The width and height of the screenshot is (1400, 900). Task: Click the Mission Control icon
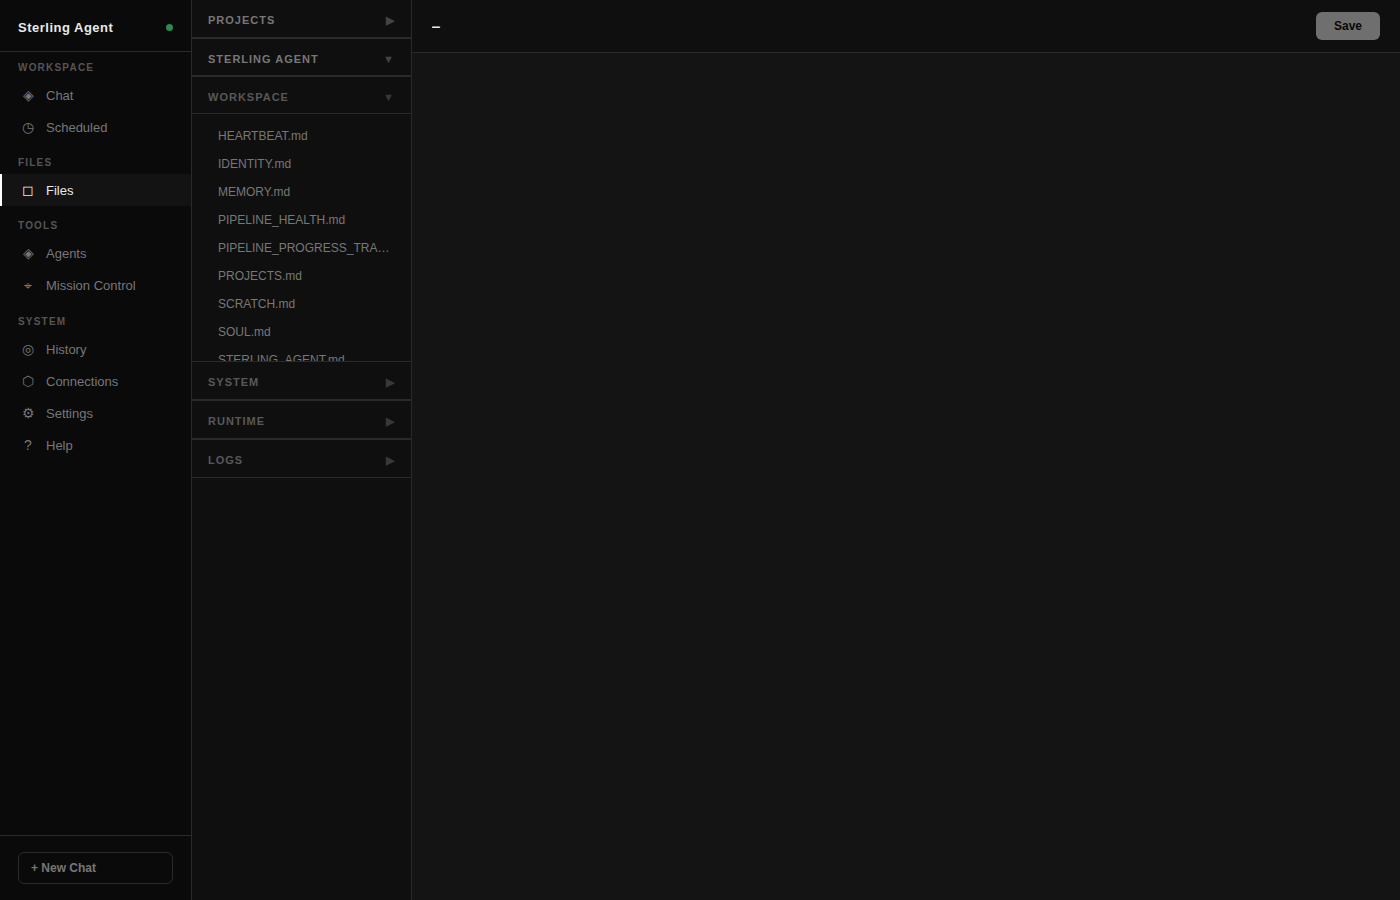(x=28, y=286)
